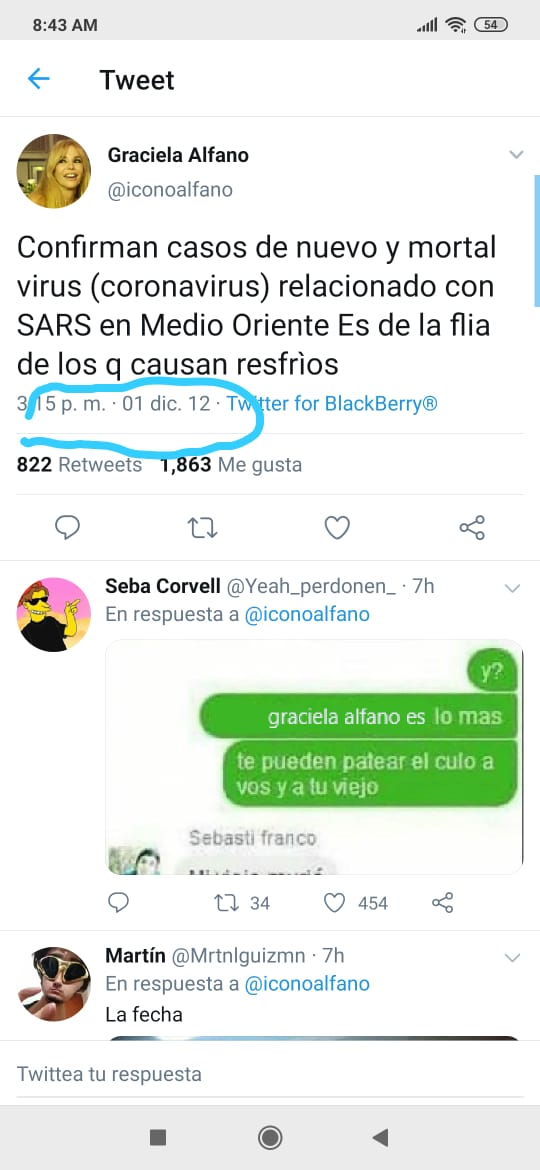Image resolution: width=540 pixels, height=1170 pixels.
Task: Tap the Twittea tu respuesta field
Action: pos(270,1074)
